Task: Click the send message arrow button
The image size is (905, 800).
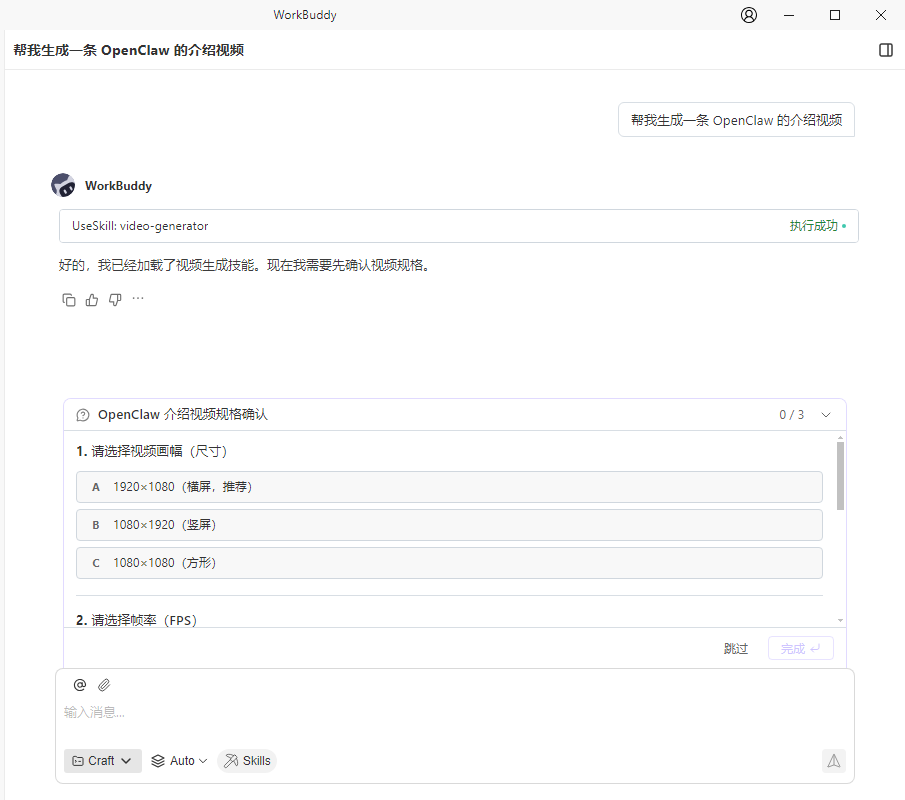Action: 833,761
